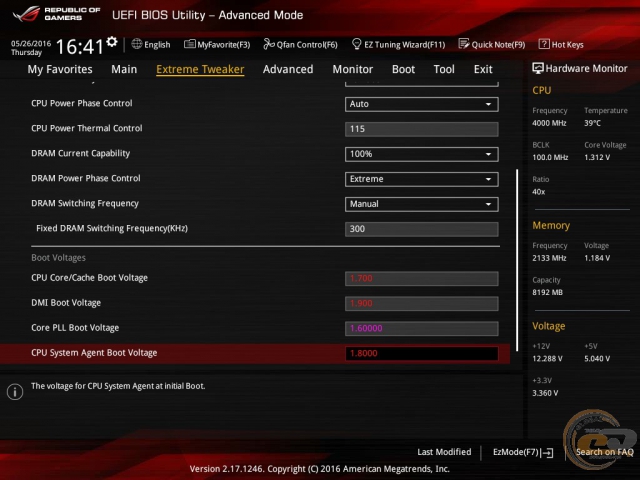Screen dimensions: 640x480
Task: Go to the Advanced tab
Action: click(x=288, y=69)
